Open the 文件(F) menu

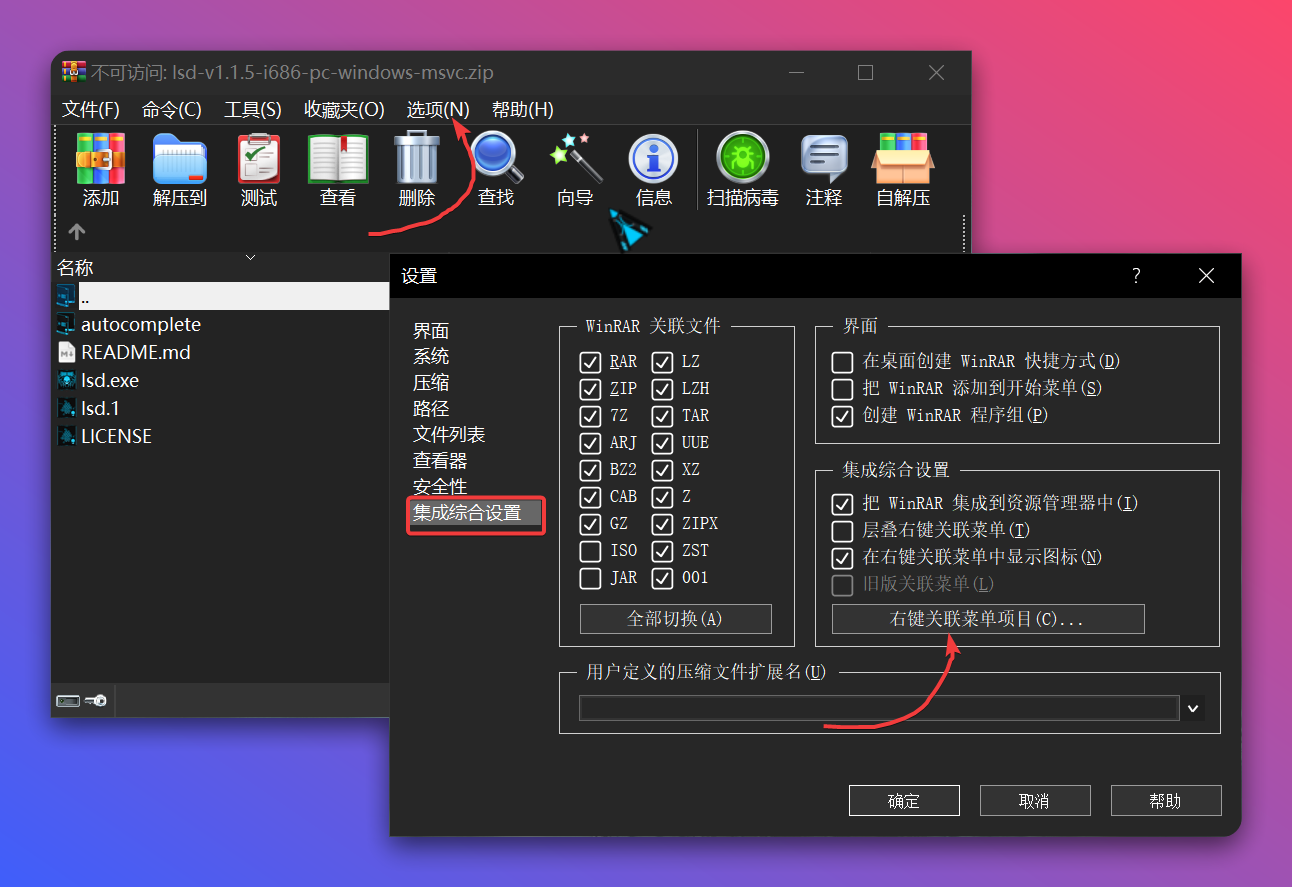[x=91, y=109]
